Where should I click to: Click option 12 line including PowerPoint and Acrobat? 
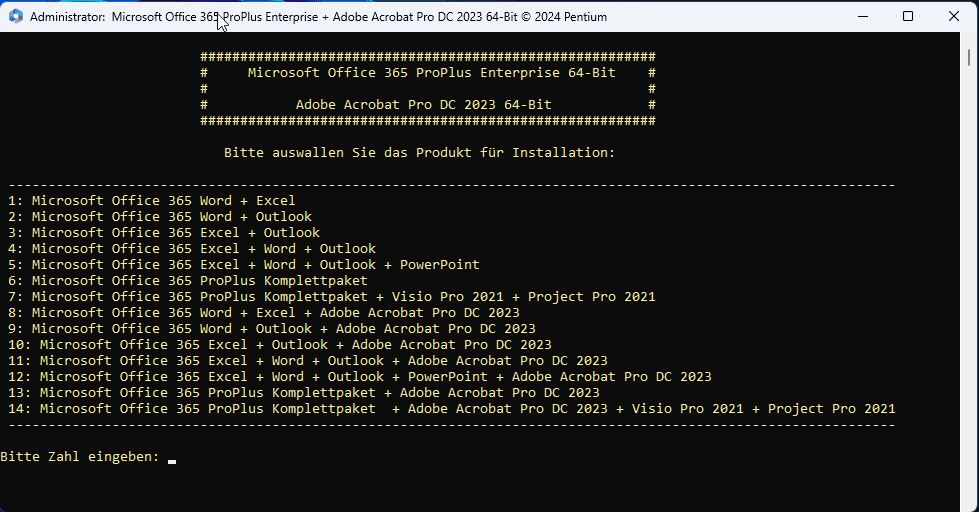click(360, 377)
